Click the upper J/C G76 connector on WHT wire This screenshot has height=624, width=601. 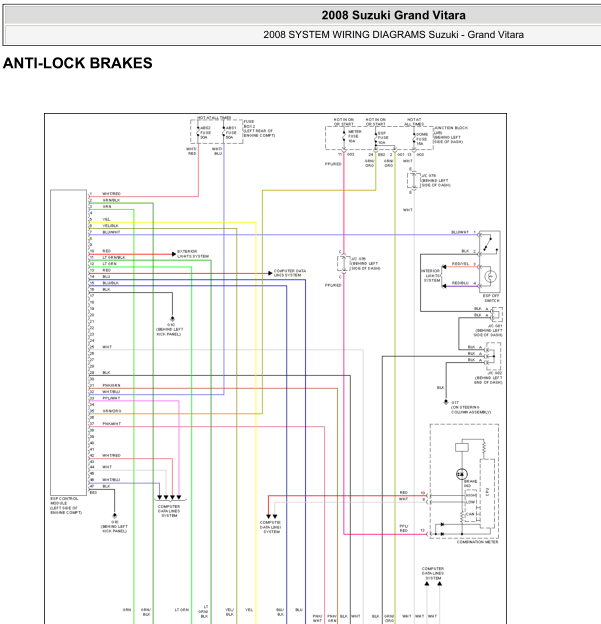tap(414, 180)
